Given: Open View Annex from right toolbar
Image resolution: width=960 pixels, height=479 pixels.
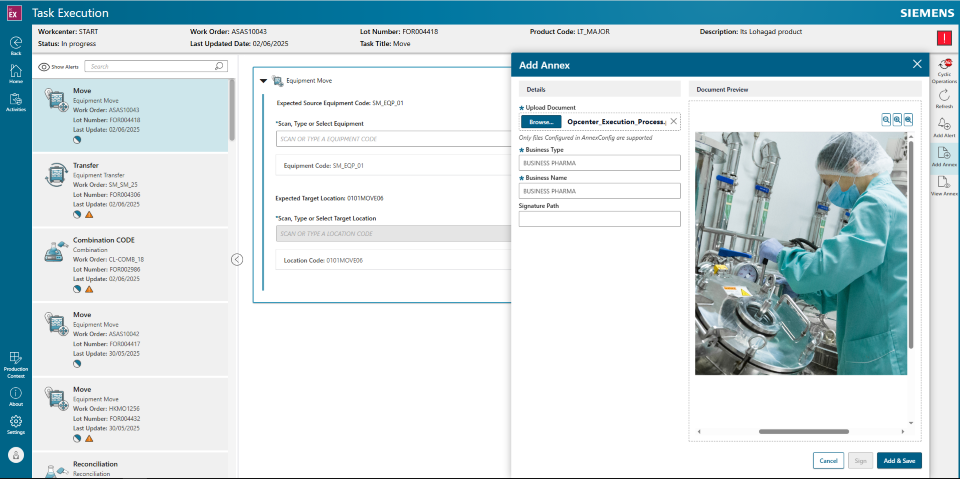Looking at the screenshot, I should [944, 184].
